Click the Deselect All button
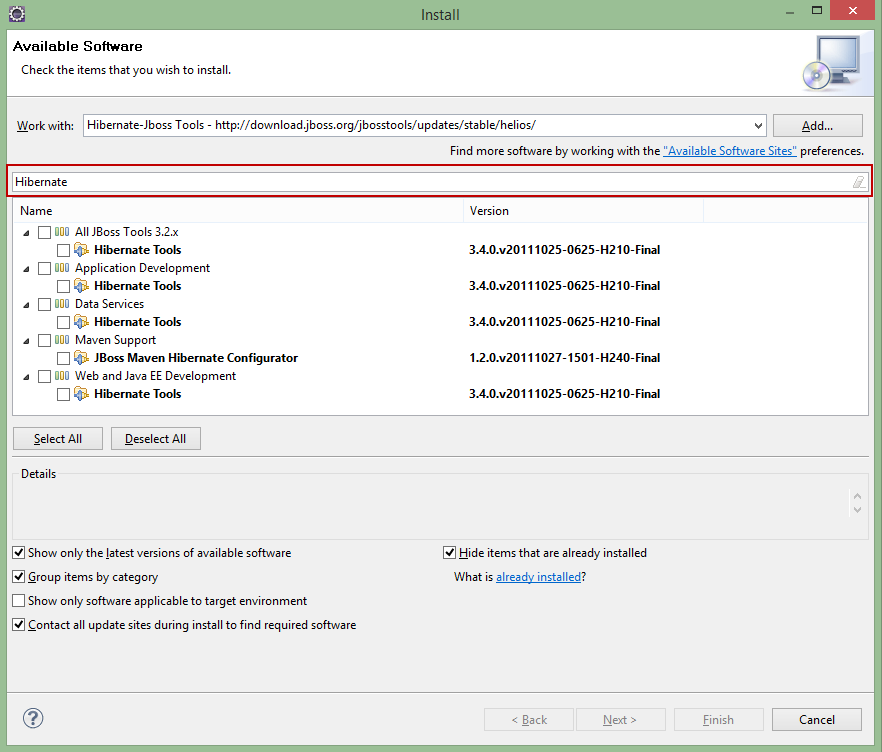The height and width of the screenshot is (752, 882). [156, 439]
